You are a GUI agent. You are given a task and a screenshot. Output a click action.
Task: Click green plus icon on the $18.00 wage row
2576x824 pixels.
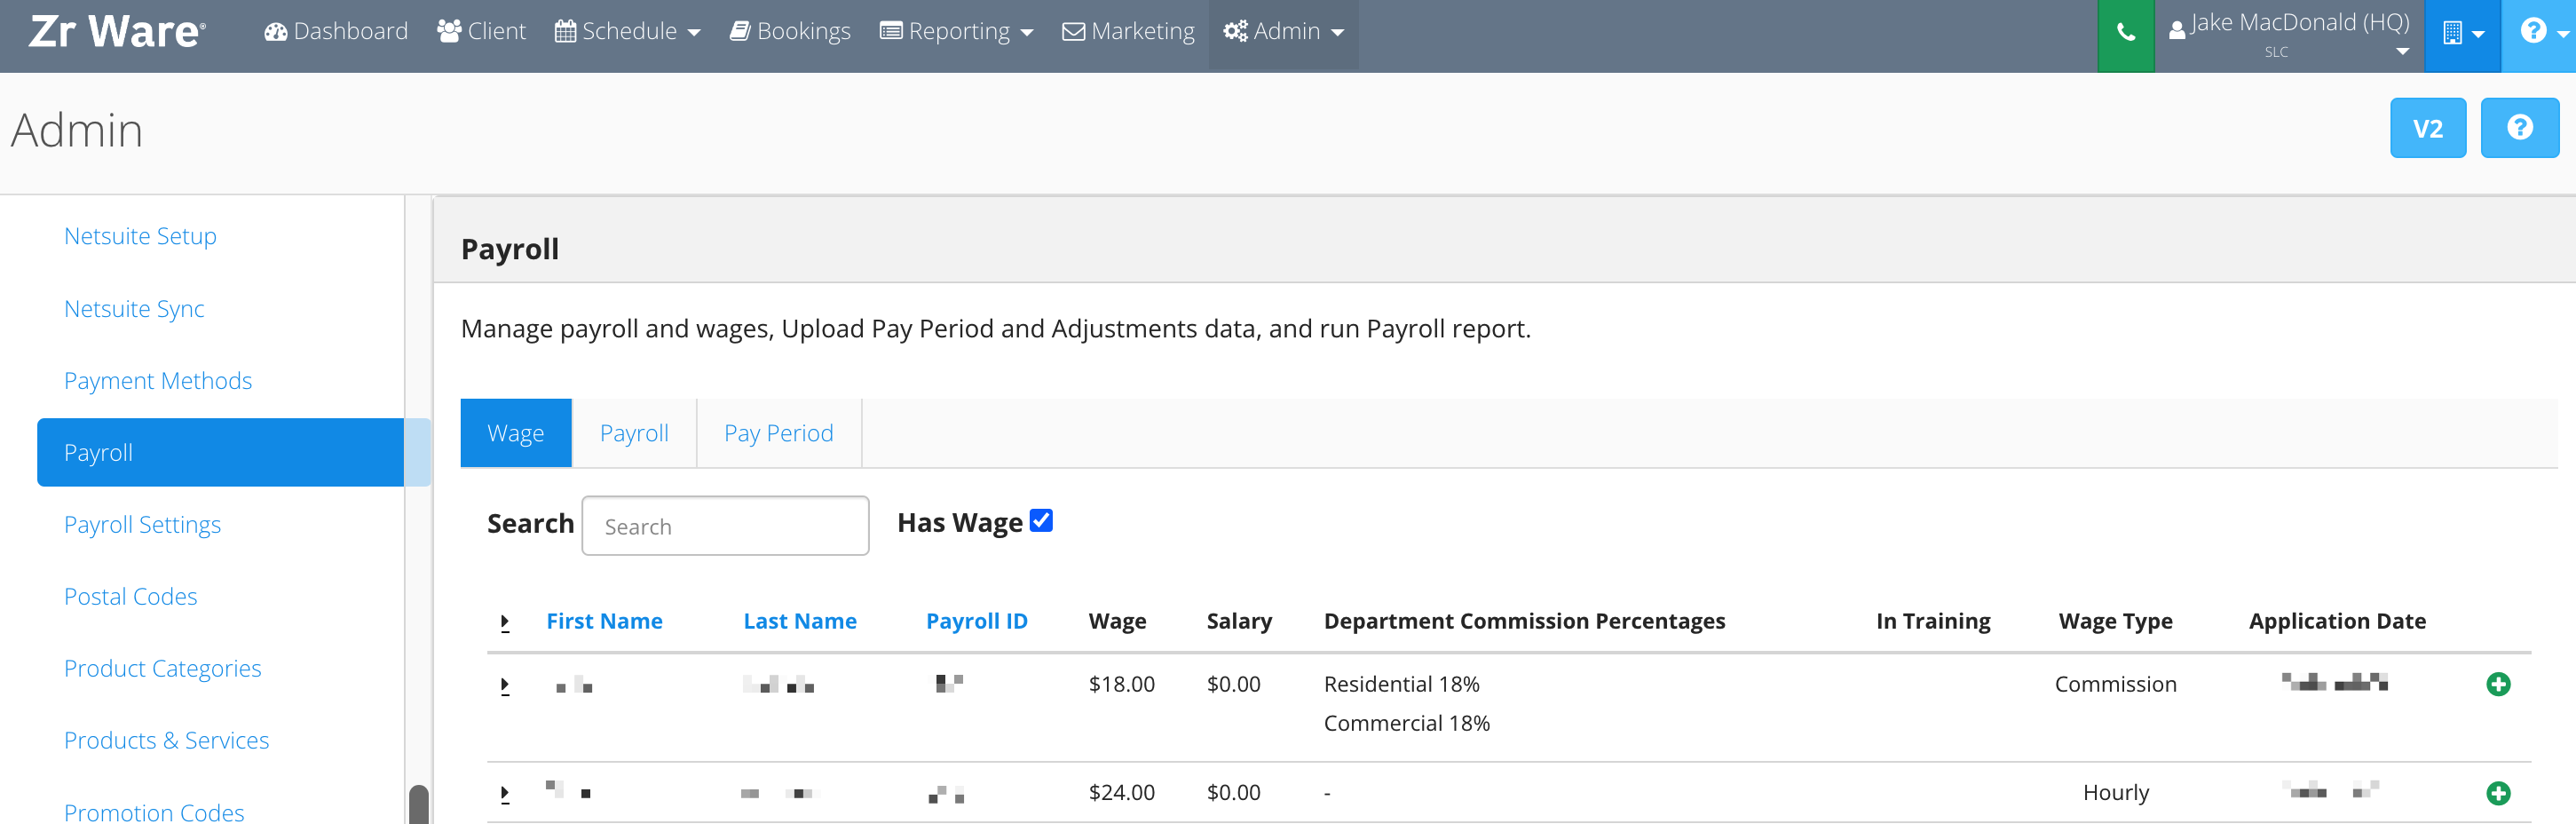[2498, 684]
